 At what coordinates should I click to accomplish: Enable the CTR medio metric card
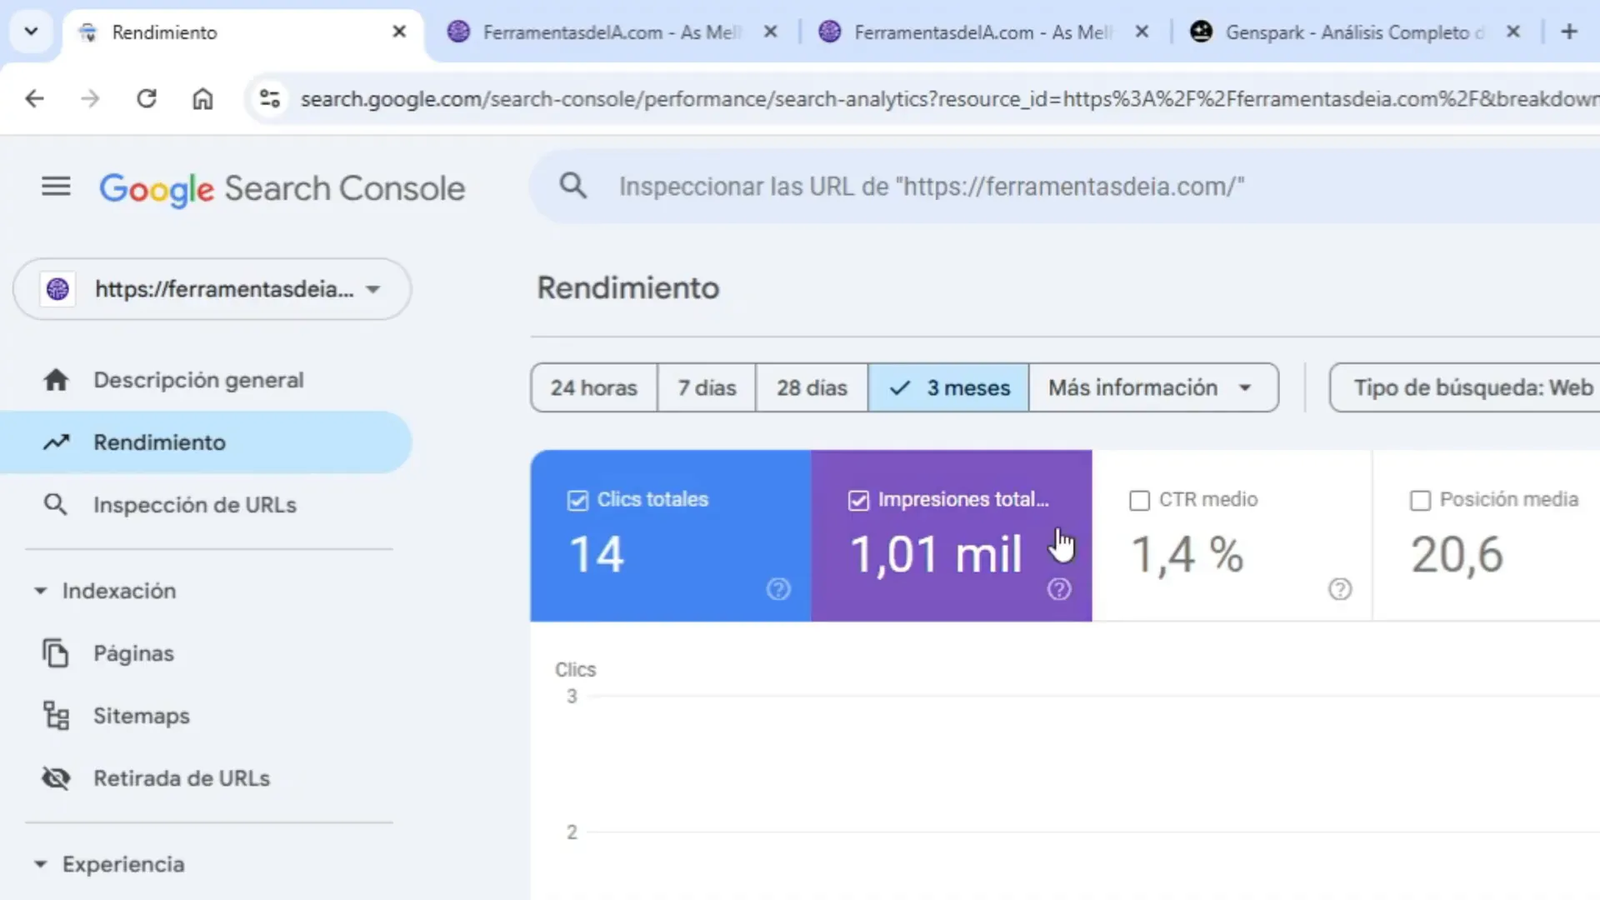point(1140,500)
